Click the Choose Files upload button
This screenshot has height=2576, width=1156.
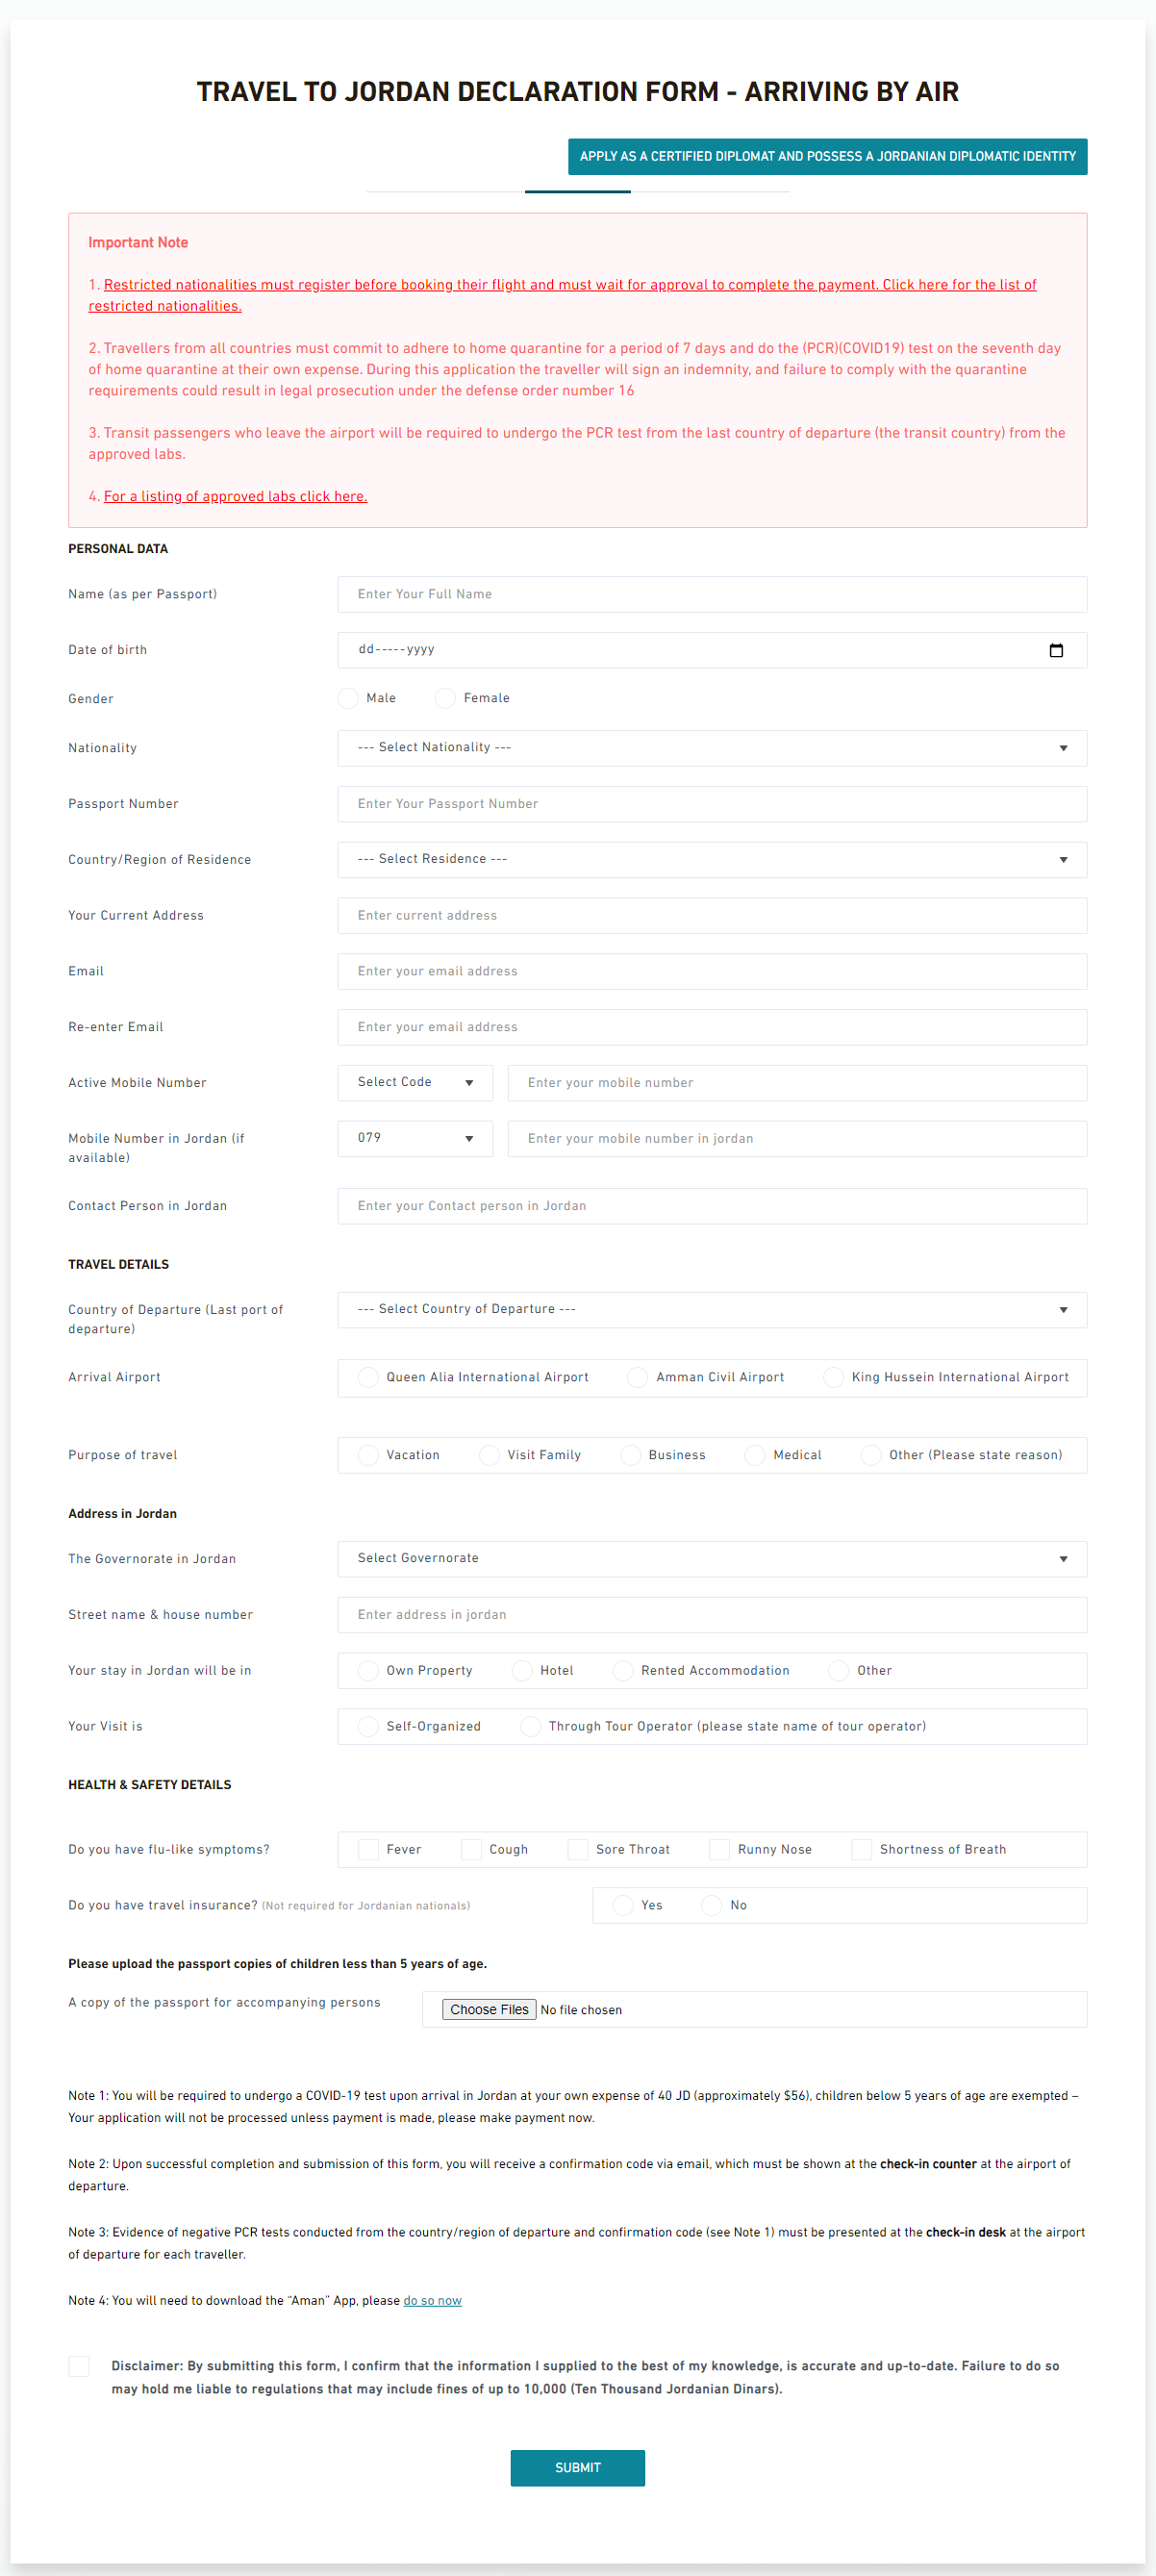point(489,2010)
